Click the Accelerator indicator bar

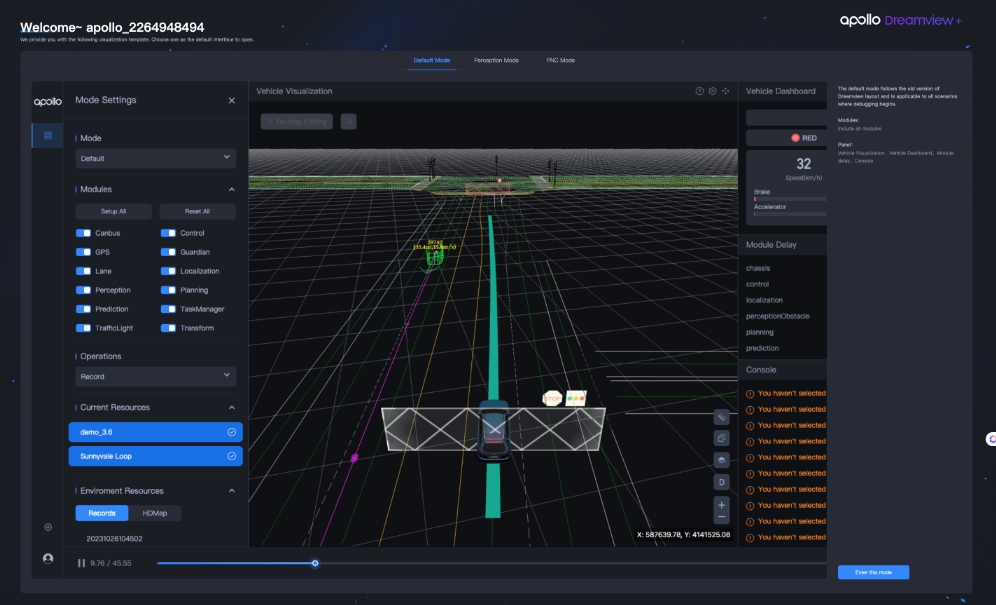pos(790,214)
